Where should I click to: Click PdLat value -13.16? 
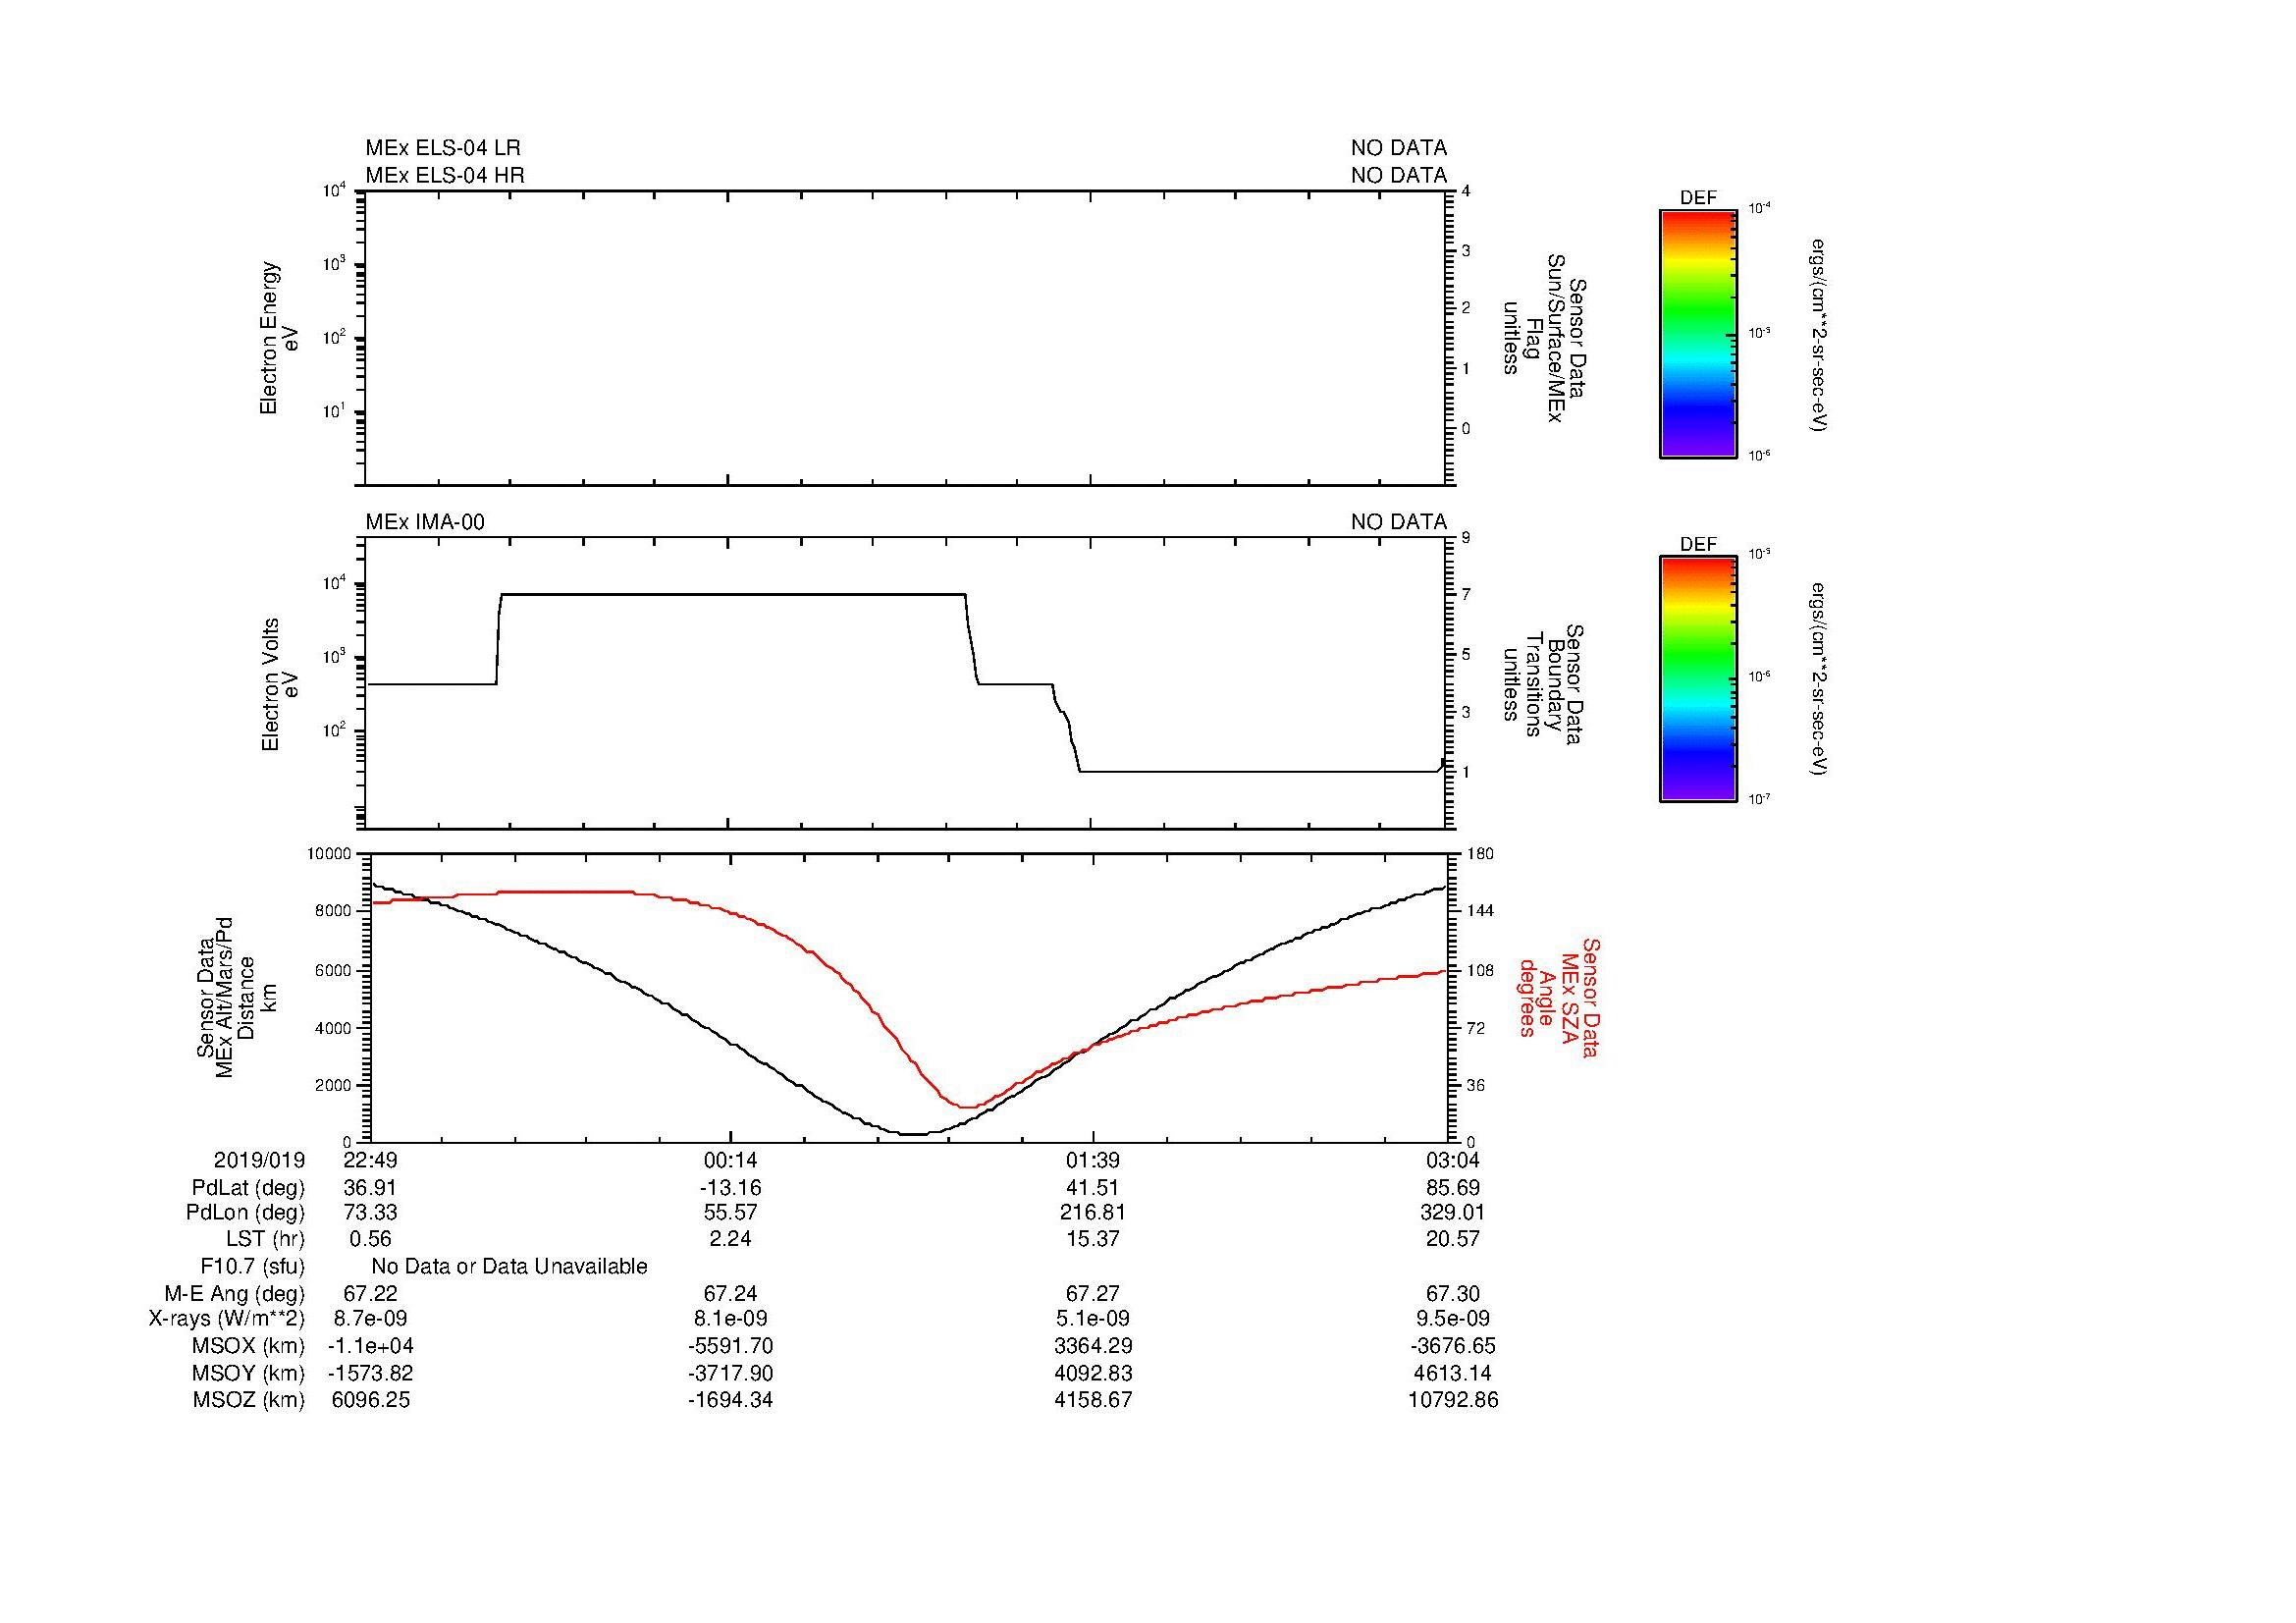tap(731, 1188)
